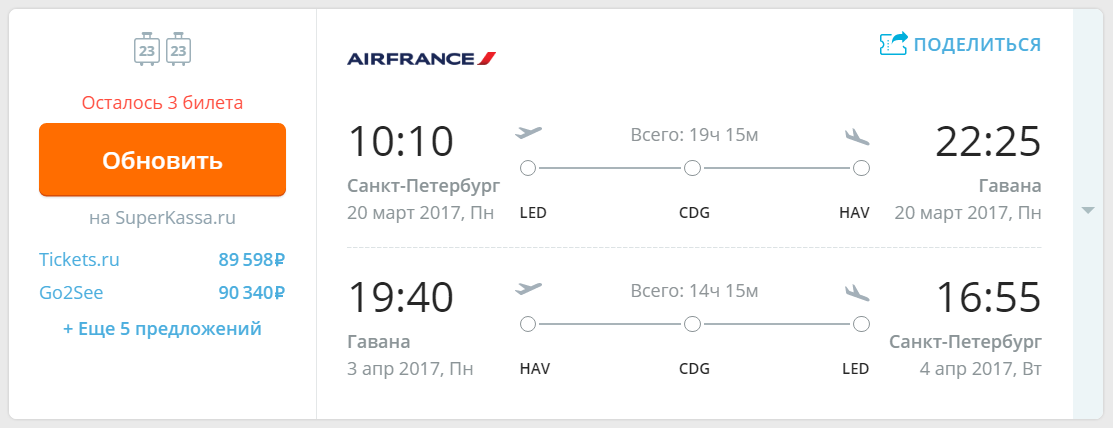
Task: Open the Поделиться share link
Action: tap(977, 45)
